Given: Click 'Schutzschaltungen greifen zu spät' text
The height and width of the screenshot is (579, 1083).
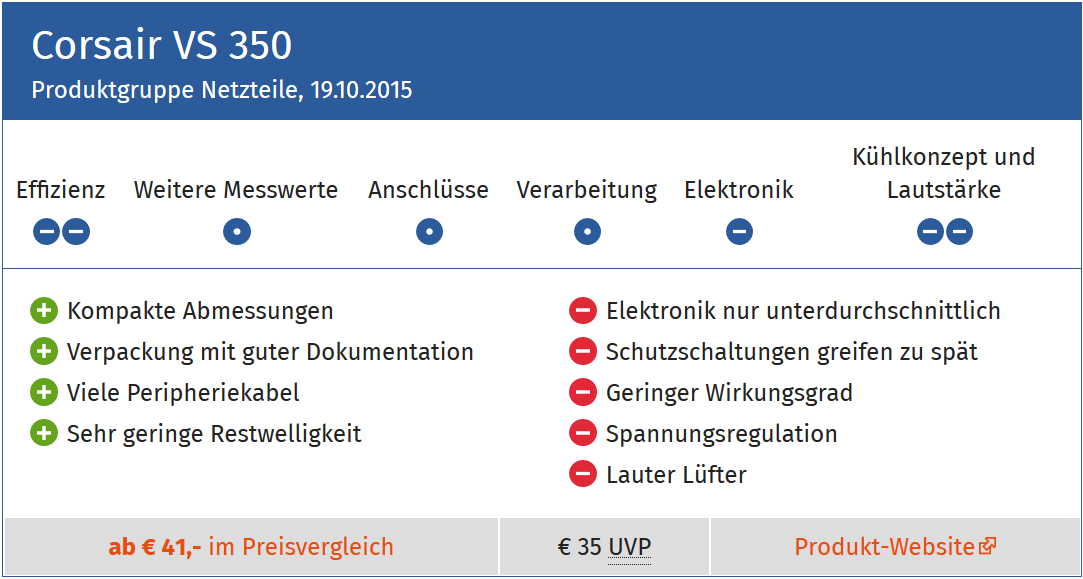Looking at the screenshot, I should click(792, 352).
